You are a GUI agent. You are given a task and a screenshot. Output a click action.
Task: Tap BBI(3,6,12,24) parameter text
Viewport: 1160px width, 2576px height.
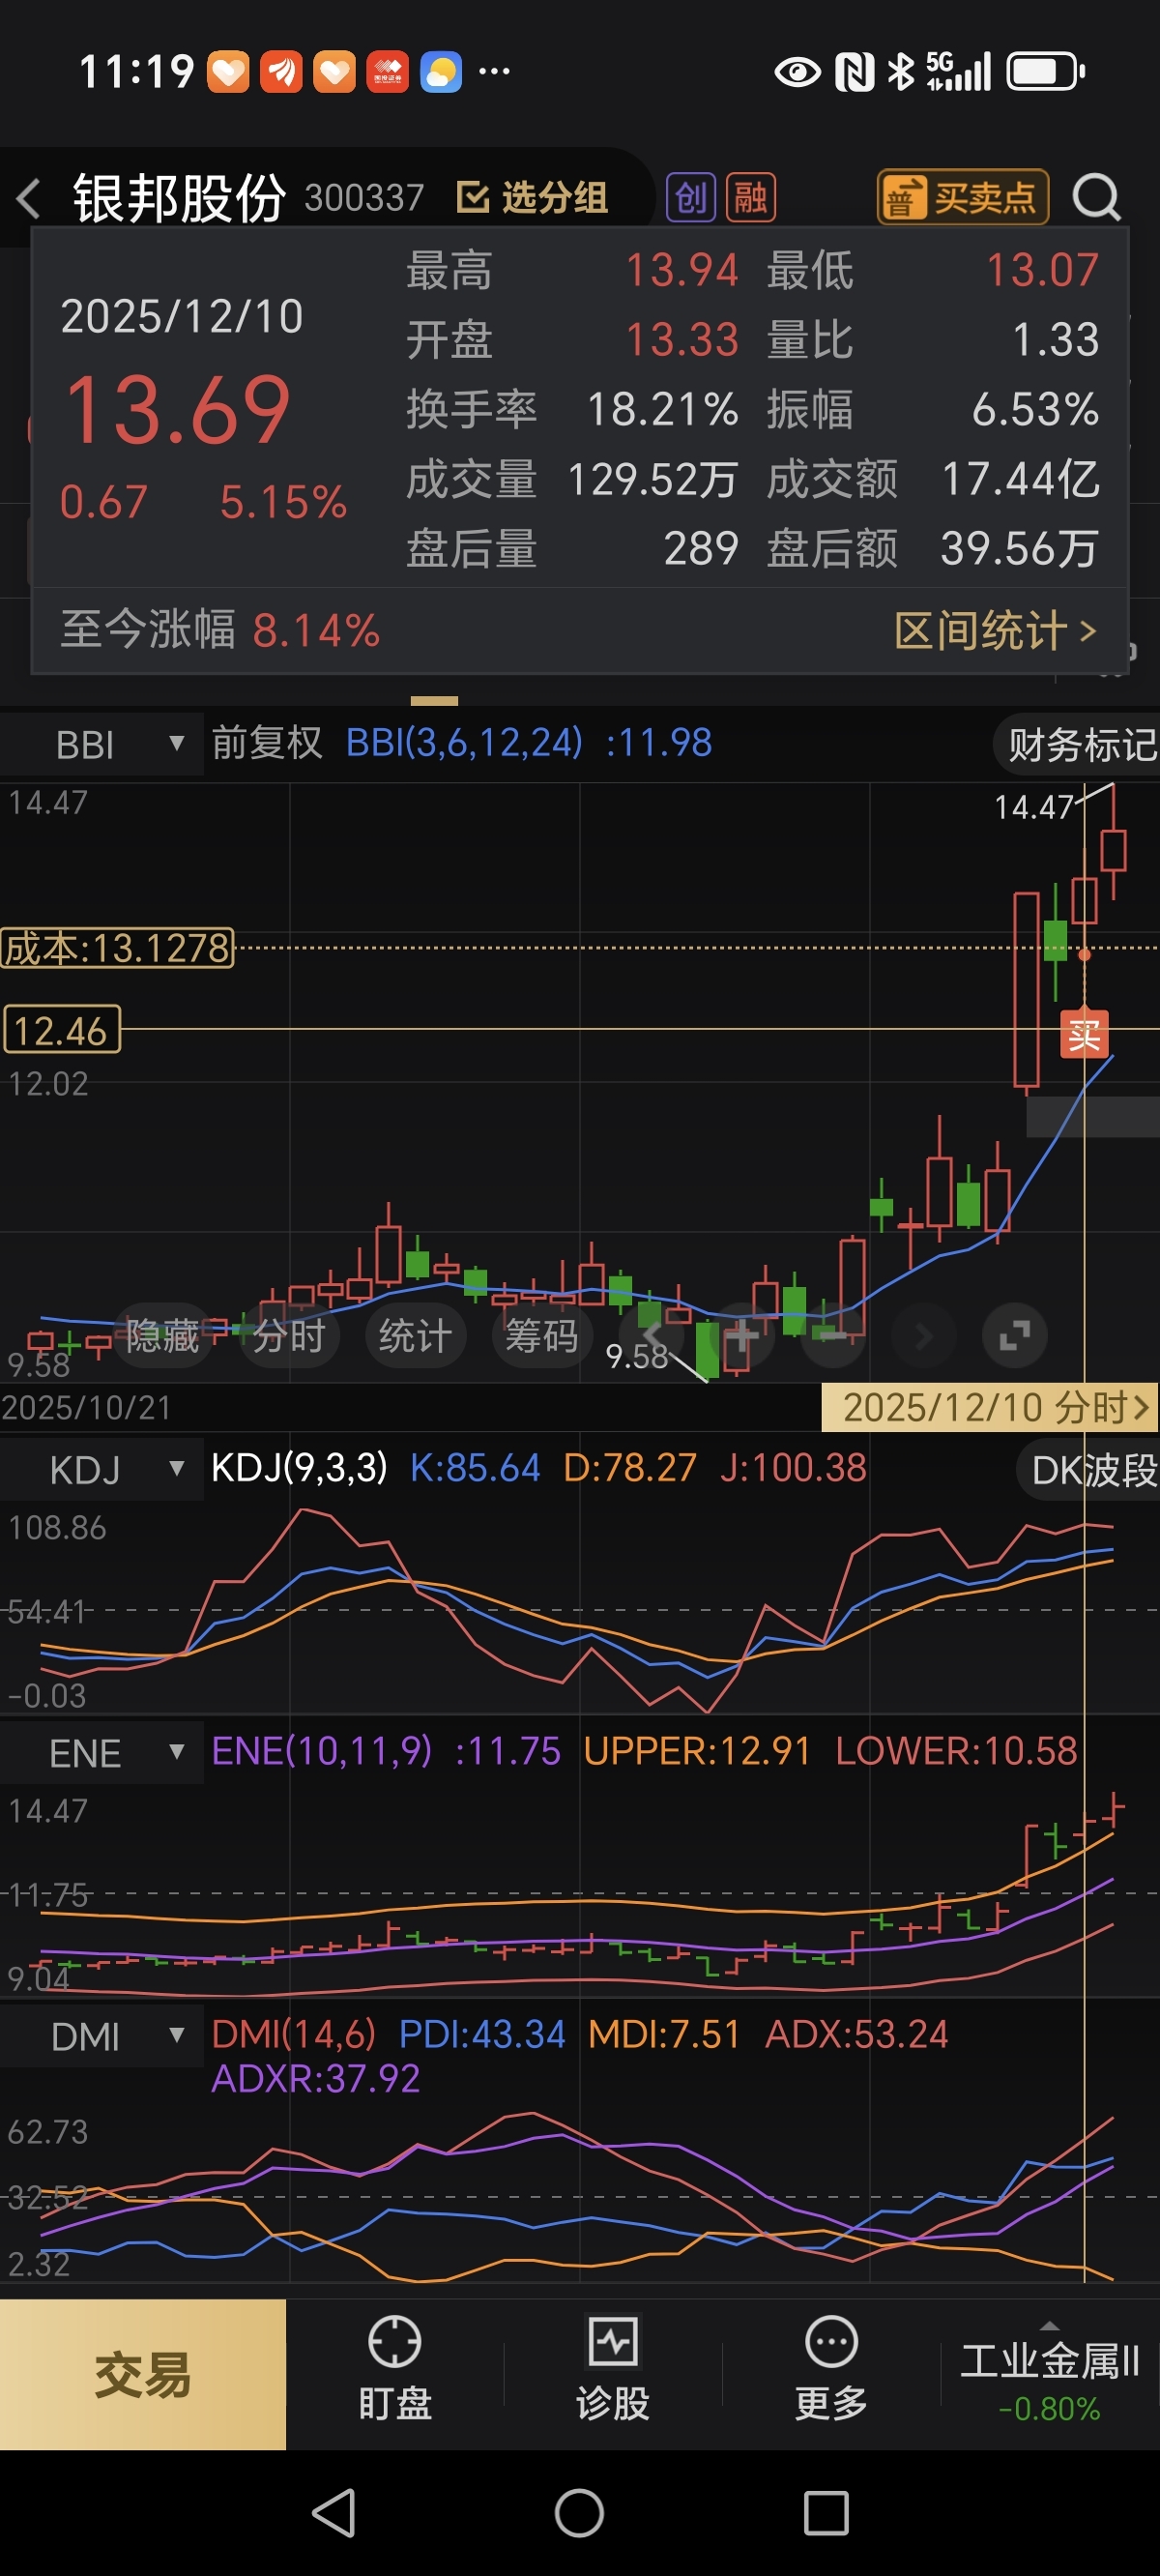coord(464,743)
